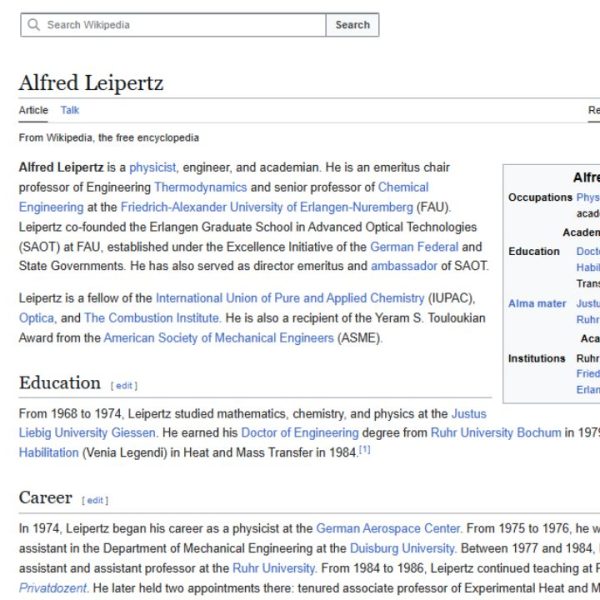Open American Society of Mechanical Engineers link
Screen dimensions: 600x600
(218, 338)
